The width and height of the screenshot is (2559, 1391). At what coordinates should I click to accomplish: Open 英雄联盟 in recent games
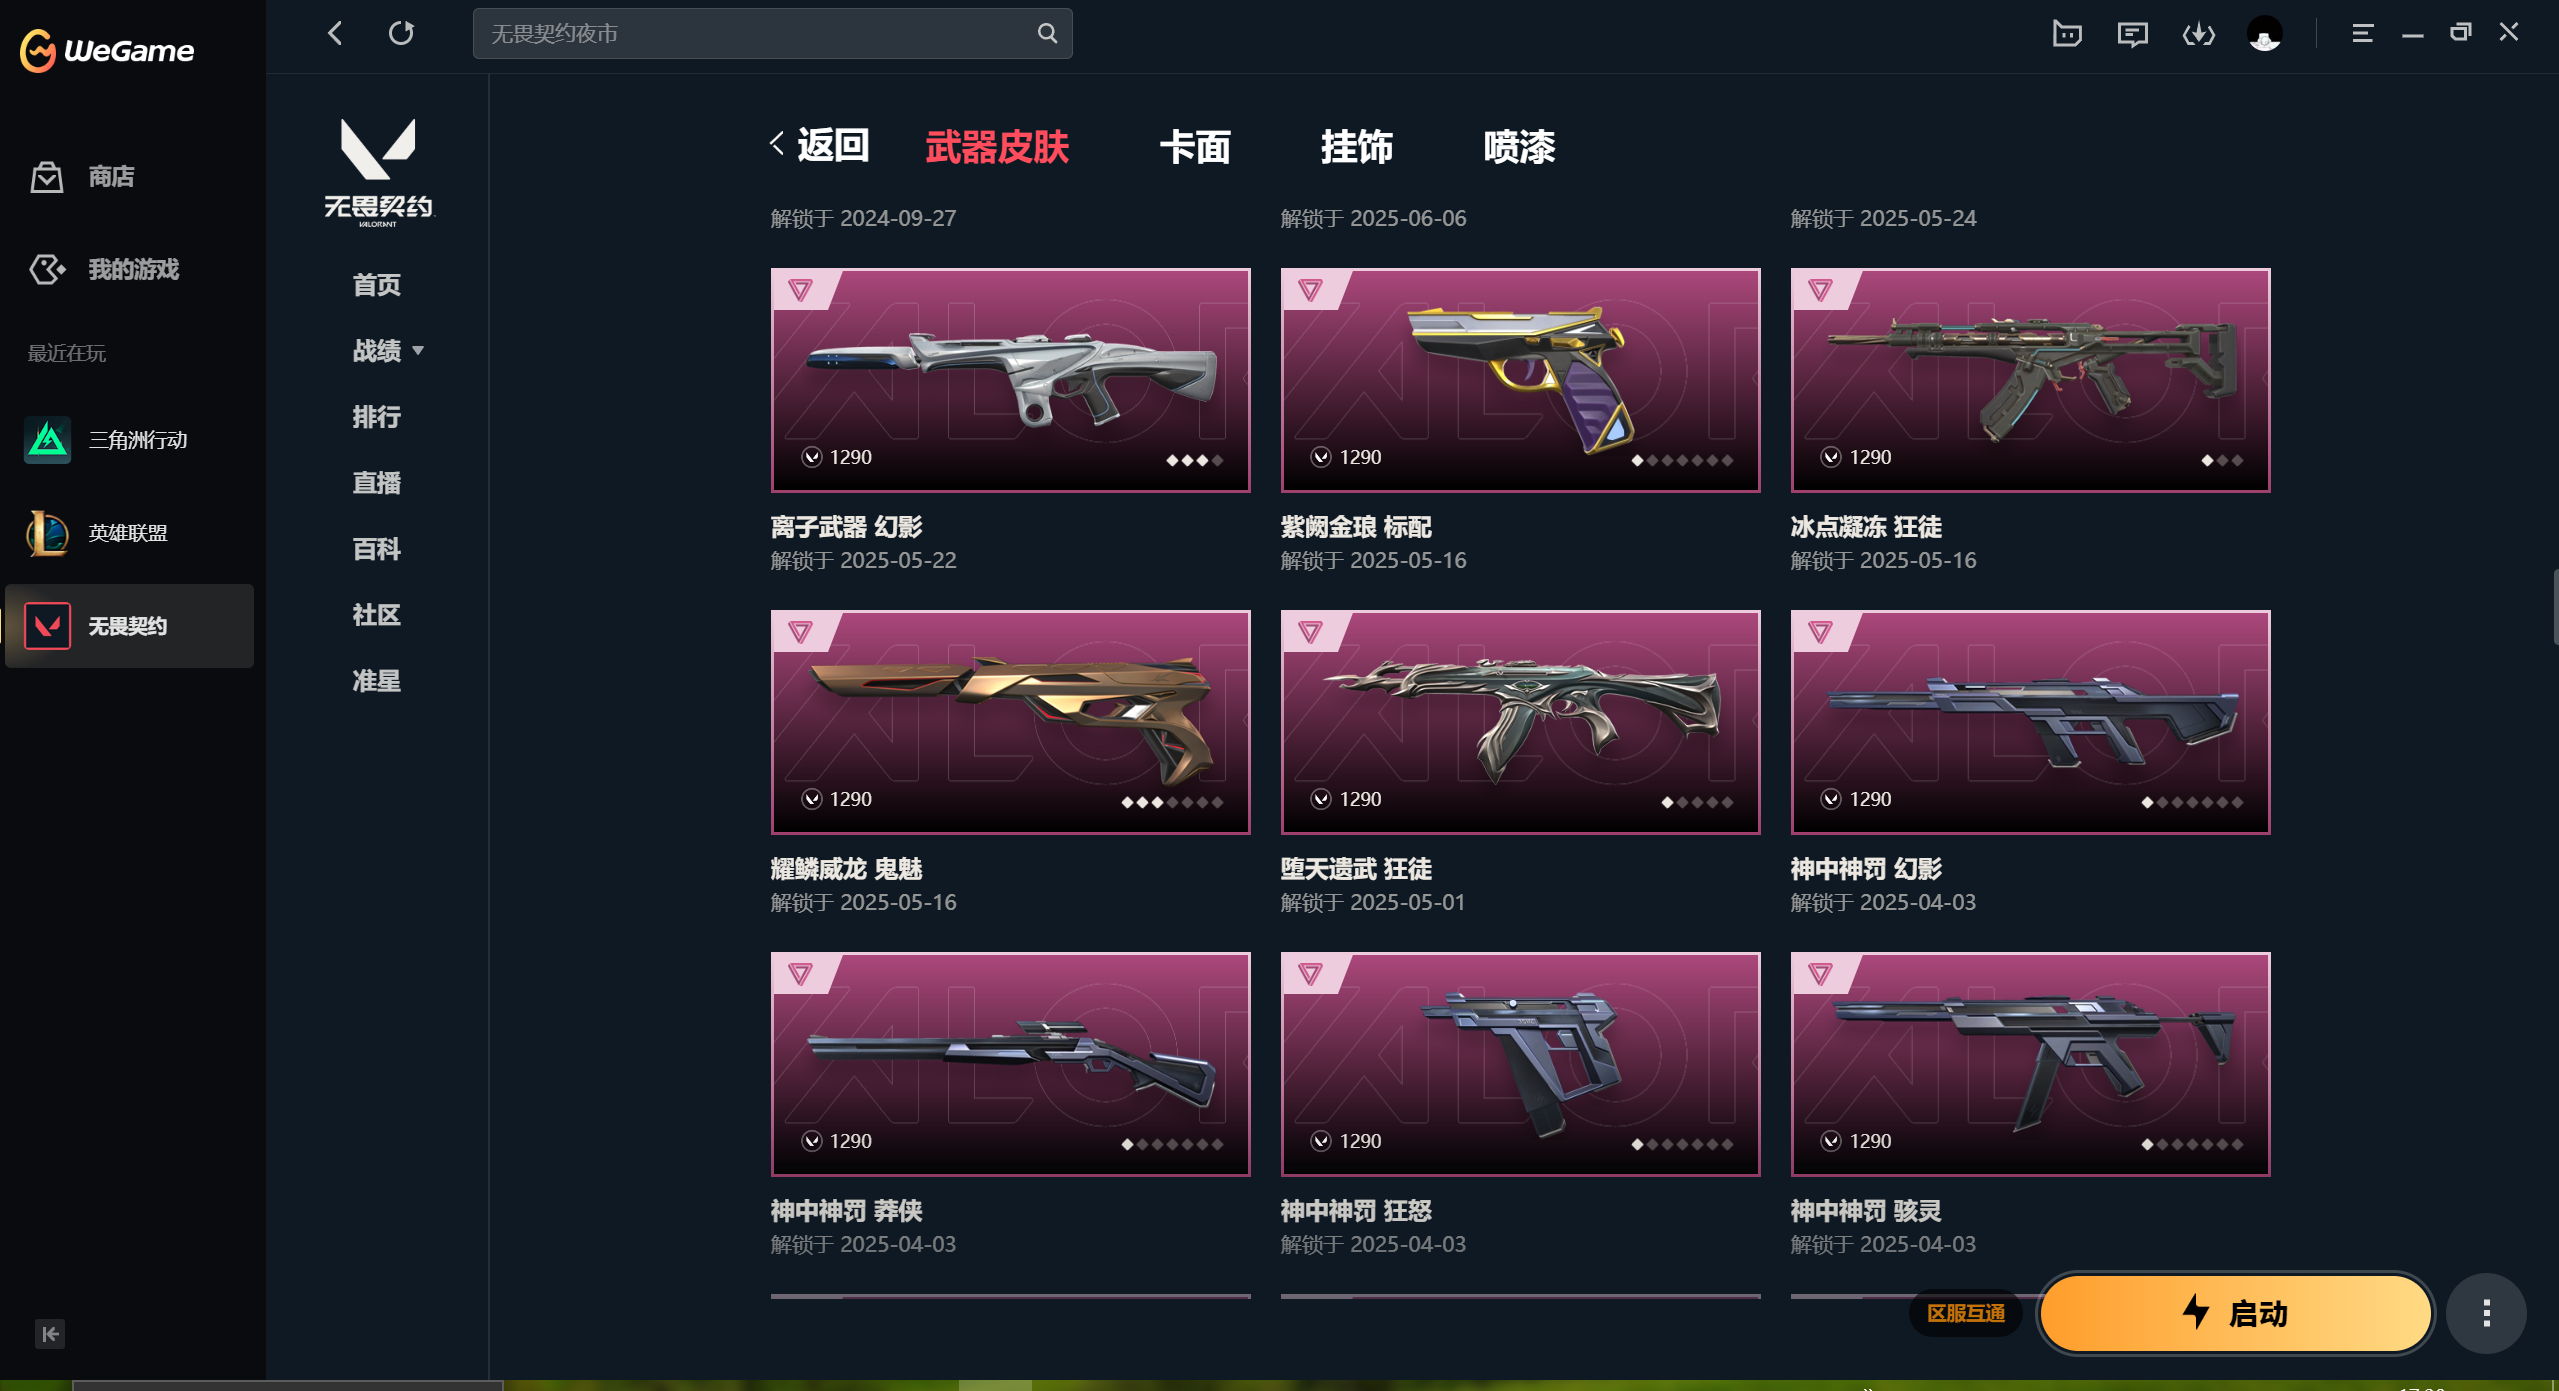[129, 533]
